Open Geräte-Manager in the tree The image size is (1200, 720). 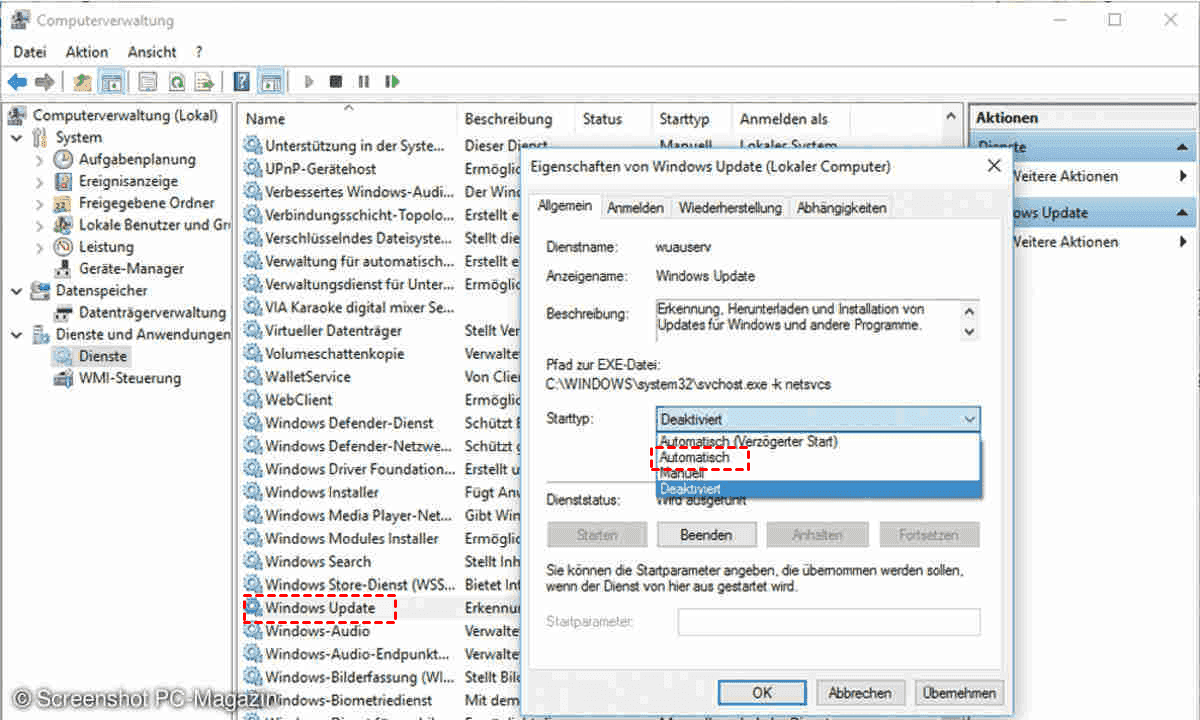(x=131, y=268)
